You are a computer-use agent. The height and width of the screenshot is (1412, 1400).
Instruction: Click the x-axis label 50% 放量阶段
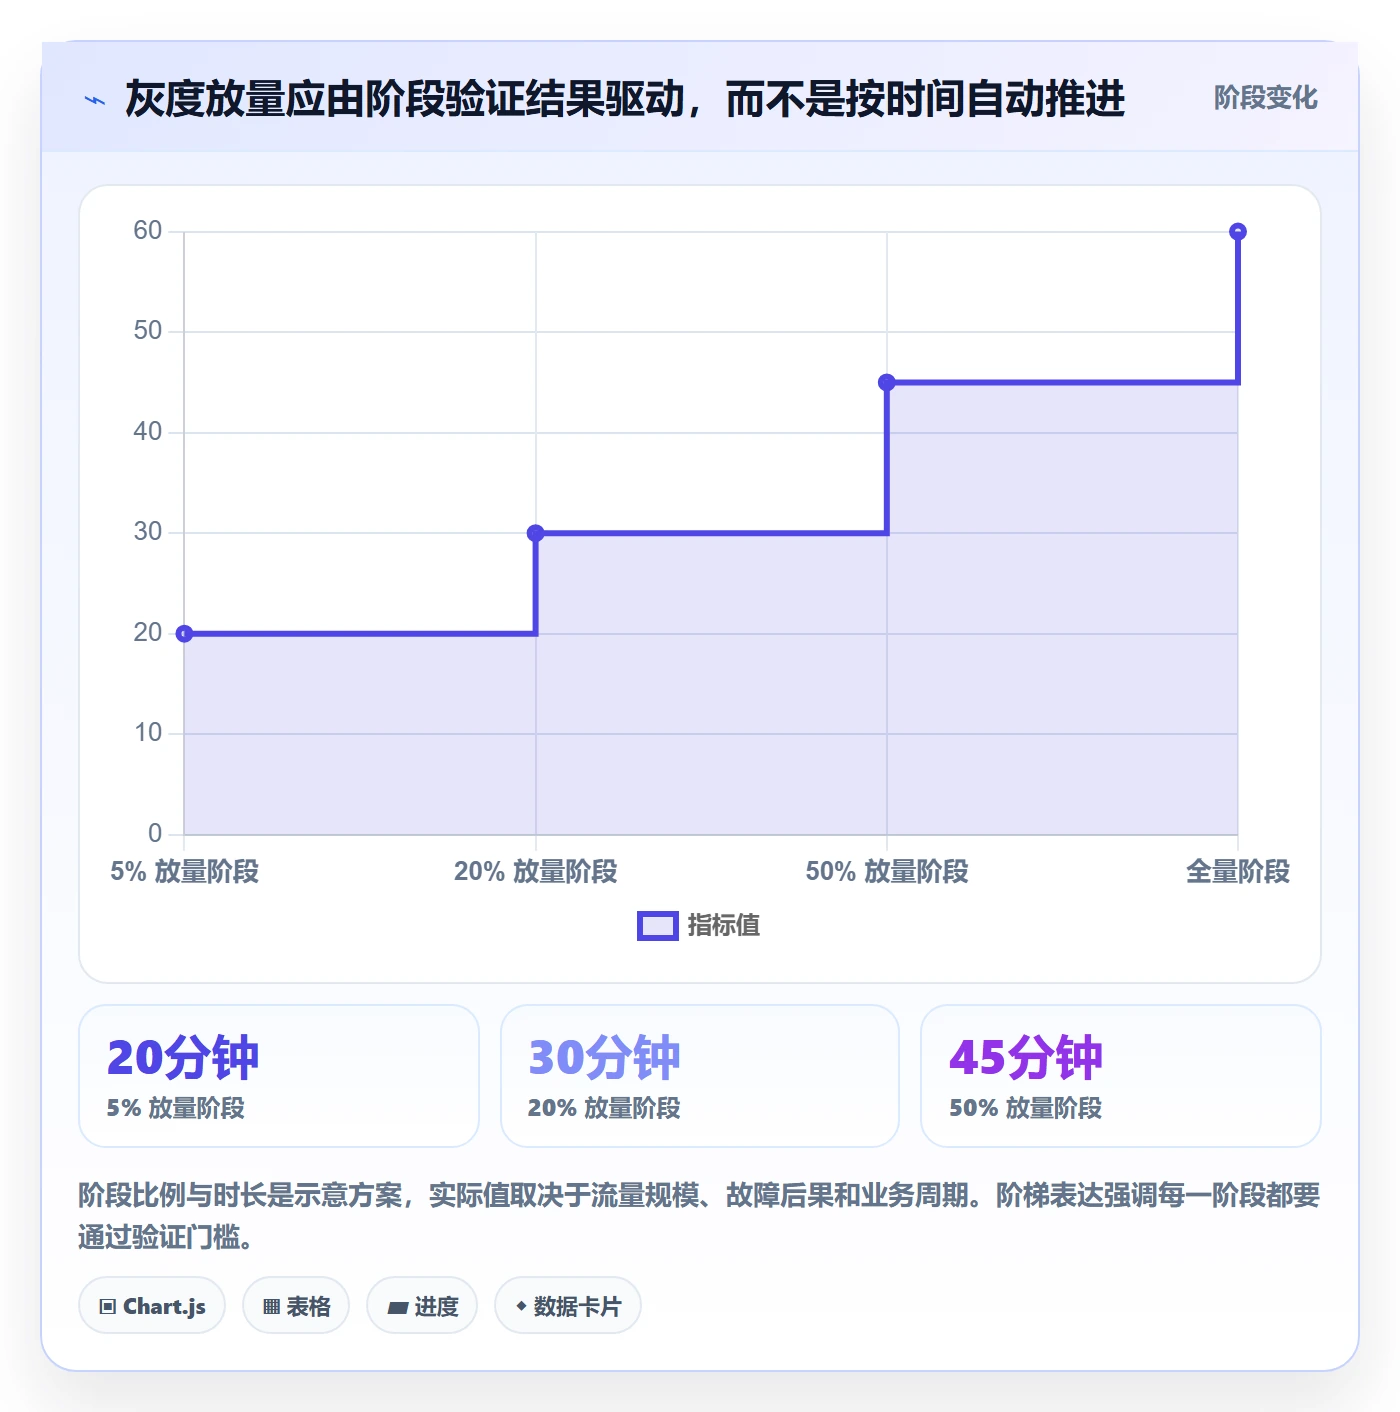(887, 872)
